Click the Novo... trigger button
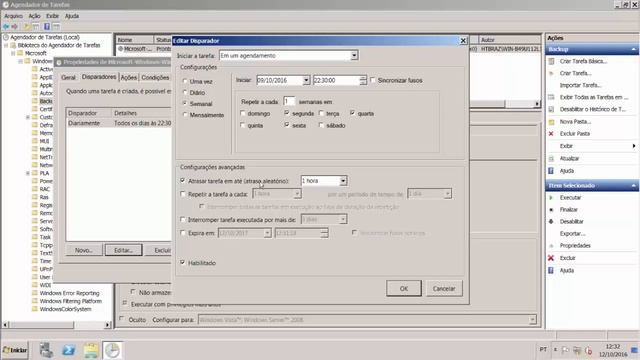Image resolution: width=640 pixels, height=360 pixels. point(84,250)
